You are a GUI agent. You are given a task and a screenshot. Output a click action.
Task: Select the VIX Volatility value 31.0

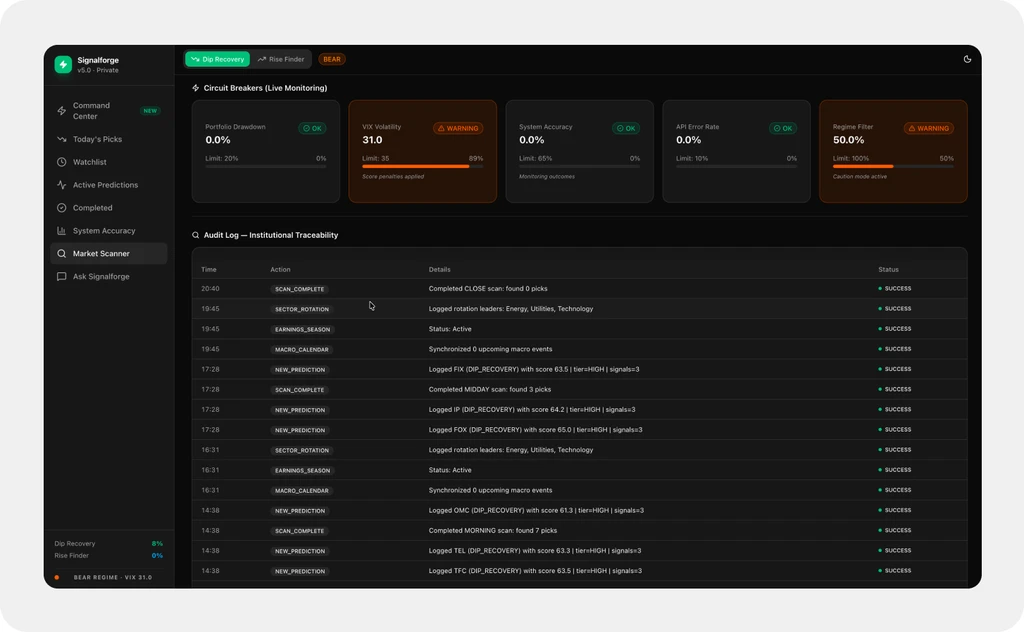tap(372, 140)
